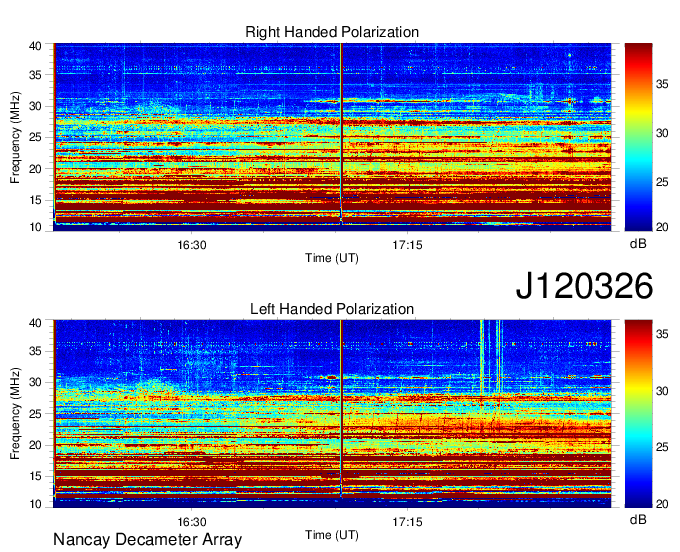Click the 40 MHz tick label on bottom plot
680x552 pixels.
pos(35,323)
